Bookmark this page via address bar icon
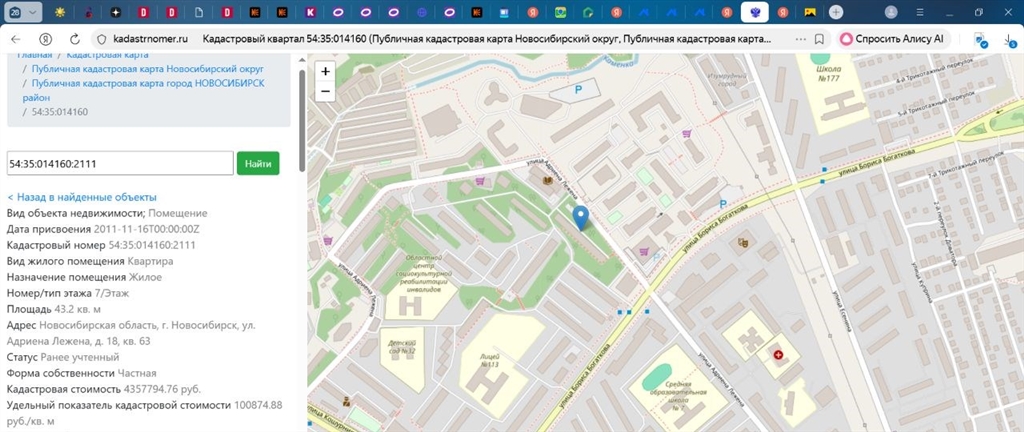The width and height of the screenshot is (1024, 432). coord(819,38)
